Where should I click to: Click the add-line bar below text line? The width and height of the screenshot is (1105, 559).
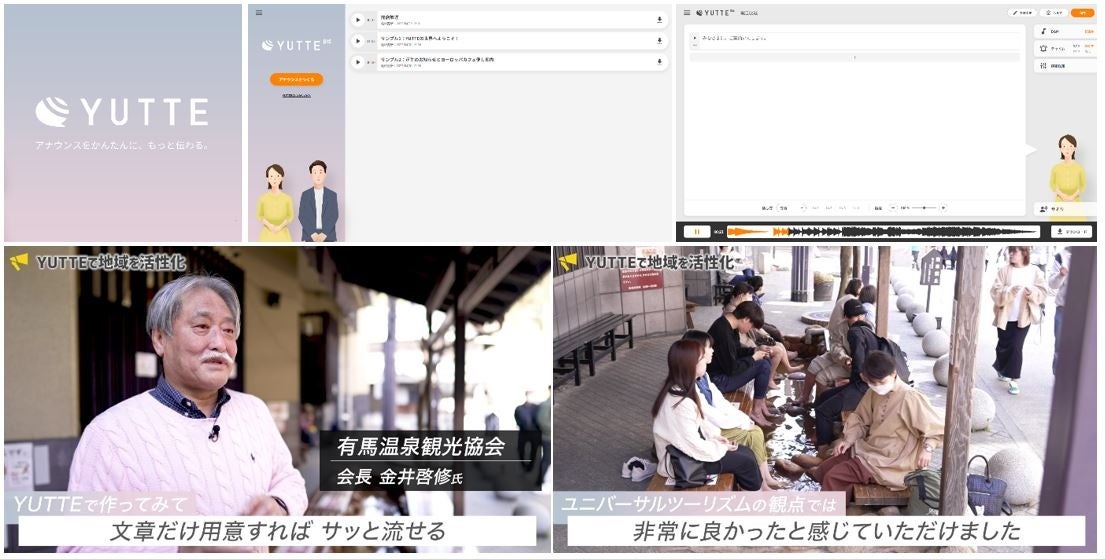[854, 57]
